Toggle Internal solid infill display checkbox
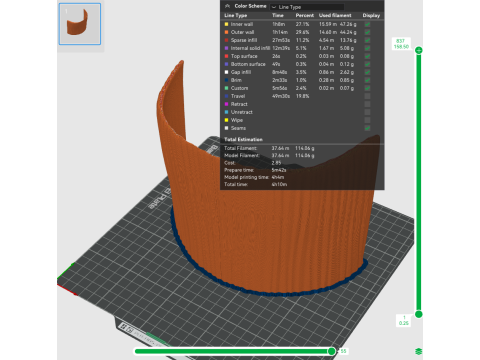480x360 pixels. tap(367, 48)
